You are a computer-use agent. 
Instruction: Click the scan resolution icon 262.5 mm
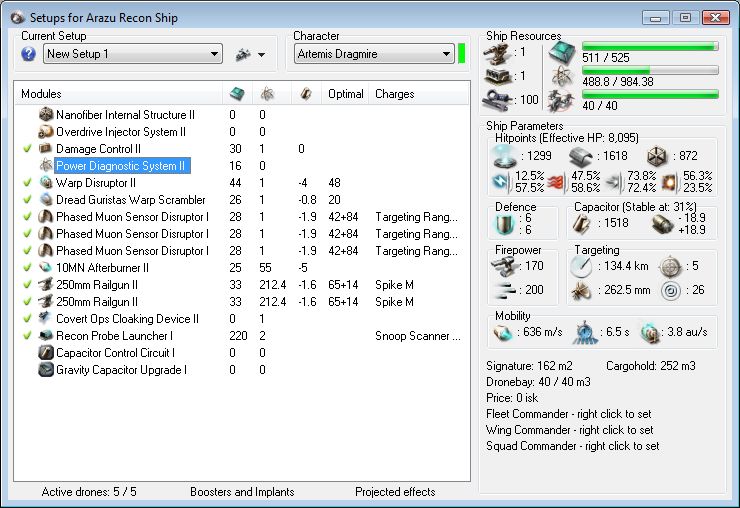581,291
